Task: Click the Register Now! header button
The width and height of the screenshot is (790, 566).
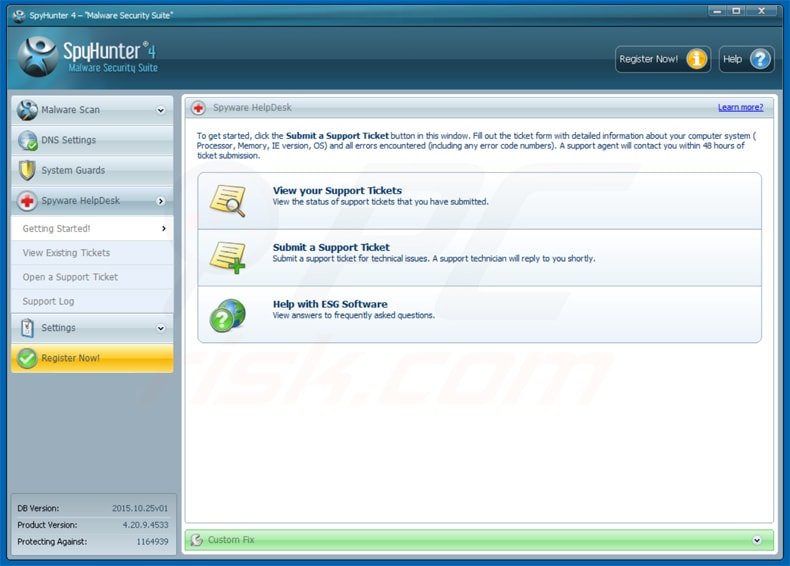Action: (663, 59)
